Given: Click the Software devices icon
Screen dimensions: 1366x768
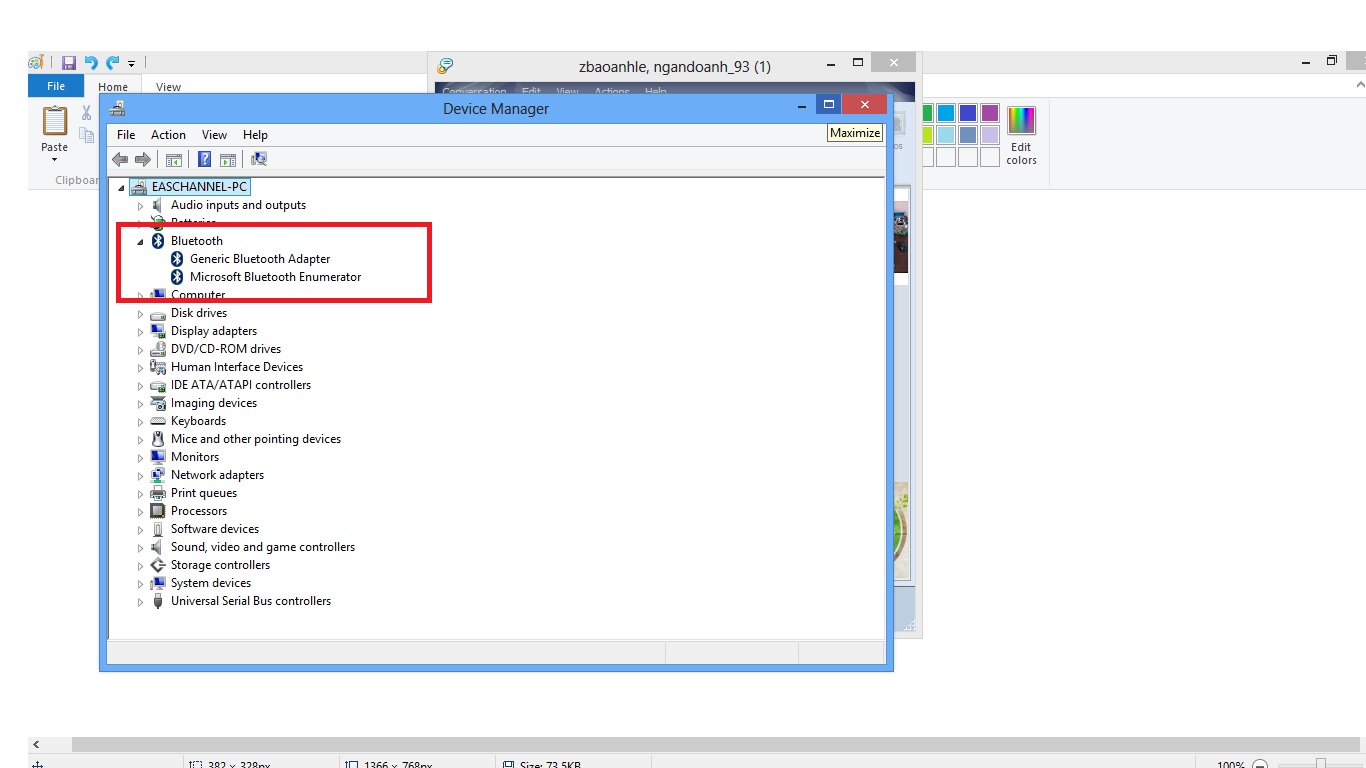Looking at the screenshot, I should [x=158, y=529].
